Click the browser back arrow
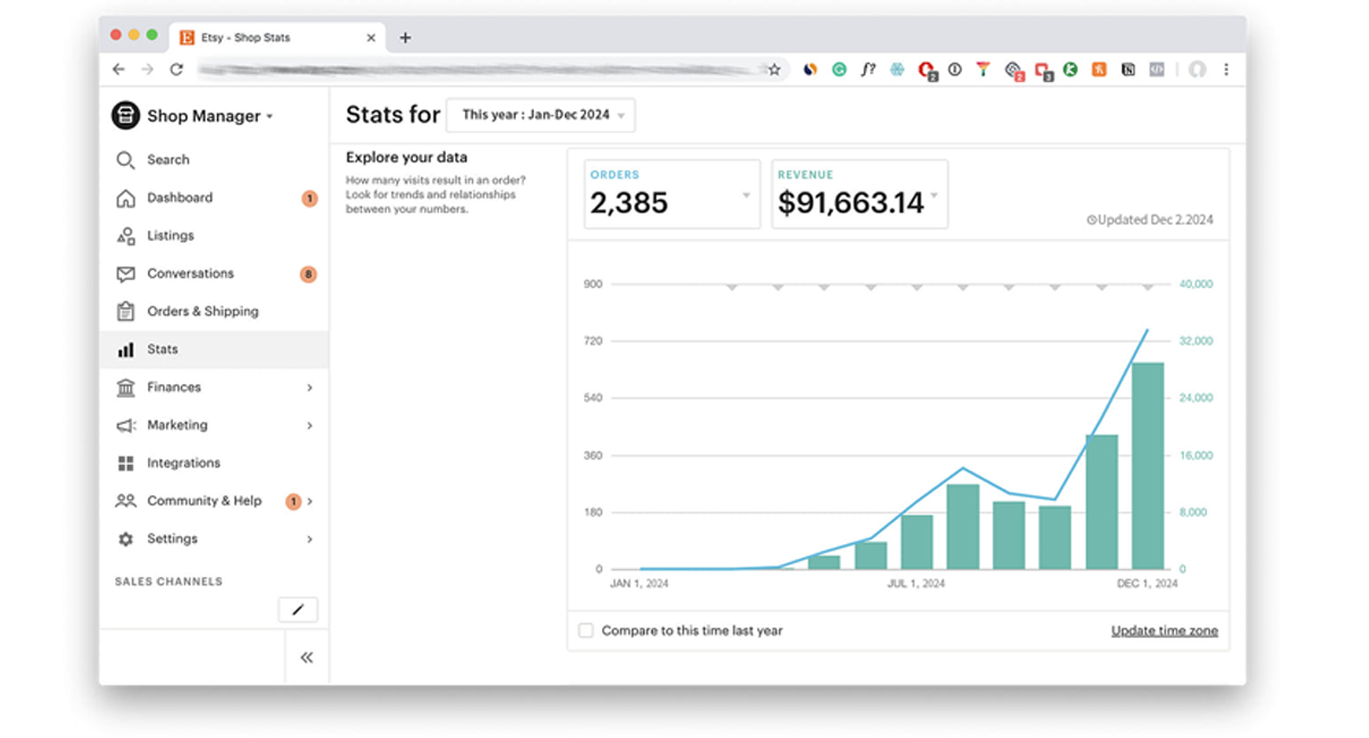Screen dimensions: 1369x738 (x=119, y=69)
